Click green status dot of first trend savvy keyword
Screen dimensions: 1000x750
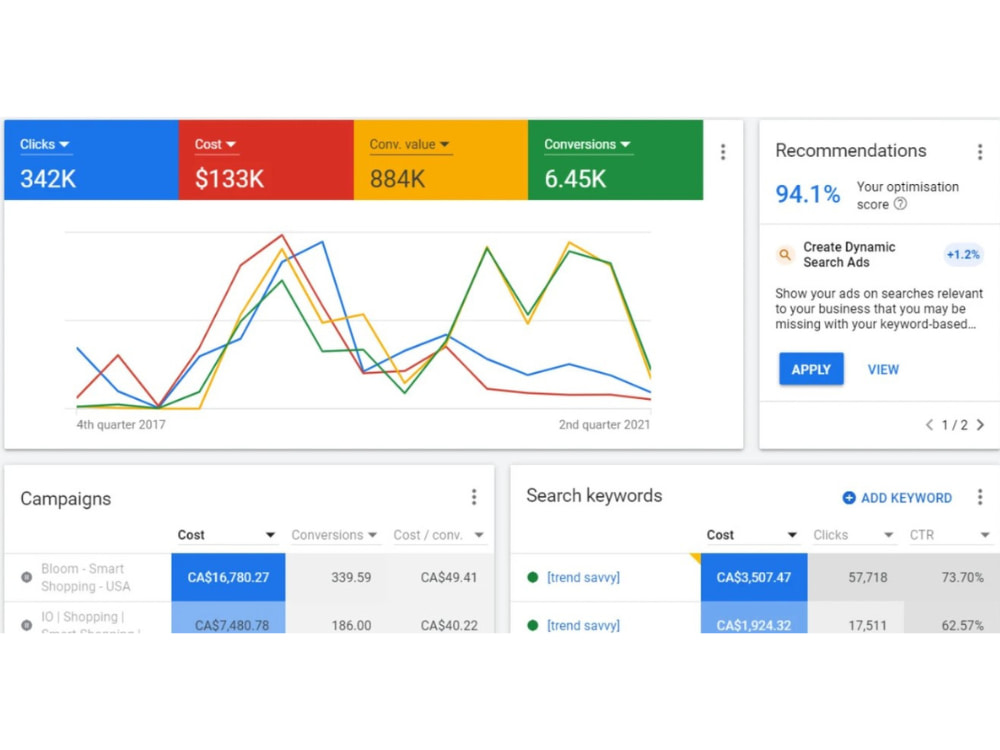[x=533, y=577]
